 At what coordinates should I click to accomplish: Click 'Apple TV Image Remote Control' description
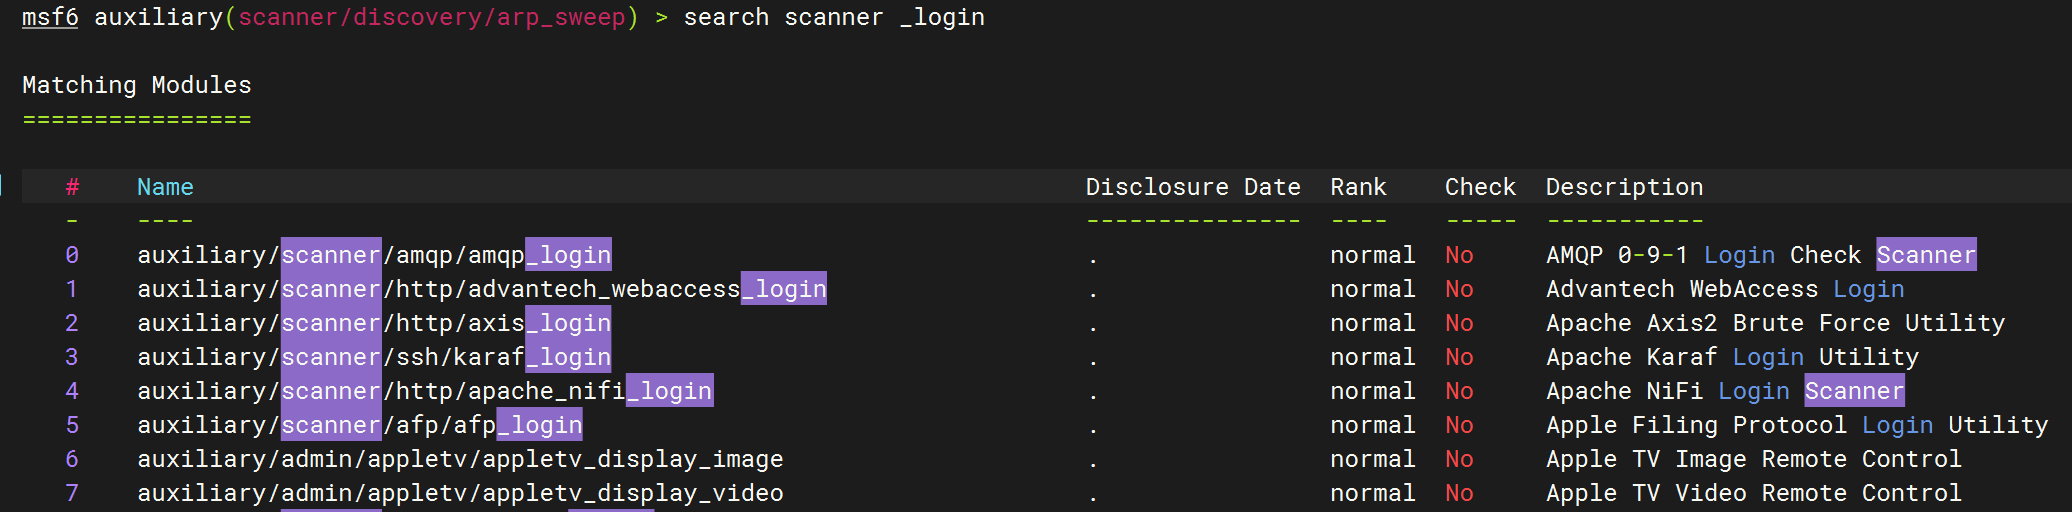tap(1754, 459)
